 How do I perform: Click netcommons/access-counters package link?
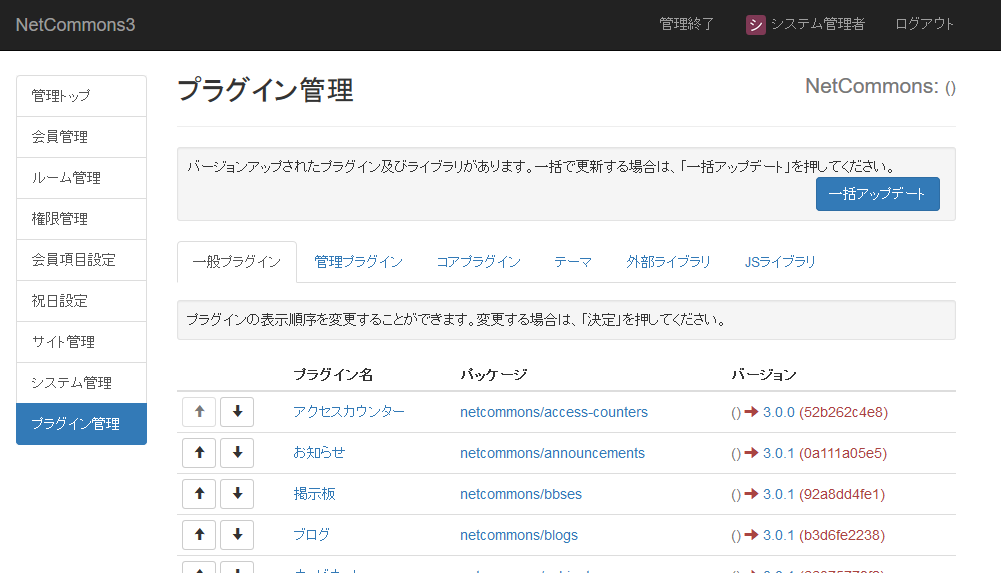click(x=553, y=412)
